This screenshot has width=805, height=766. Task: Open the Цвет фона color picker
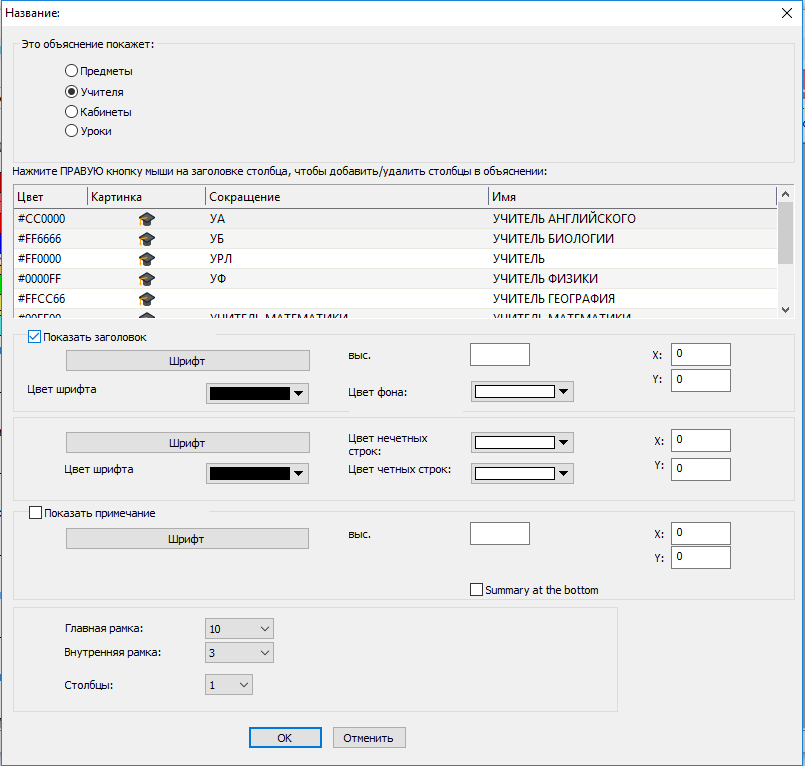tap(521, 392)
